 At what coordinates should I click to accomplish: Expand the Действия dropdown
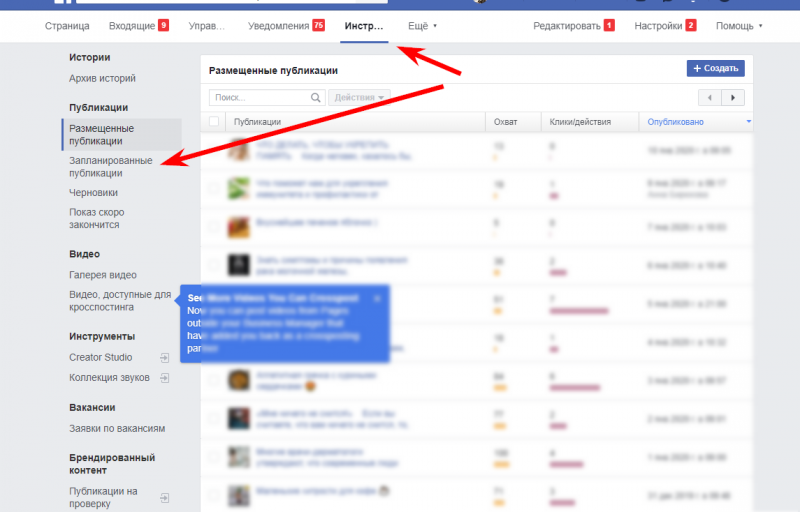point(360,98)
